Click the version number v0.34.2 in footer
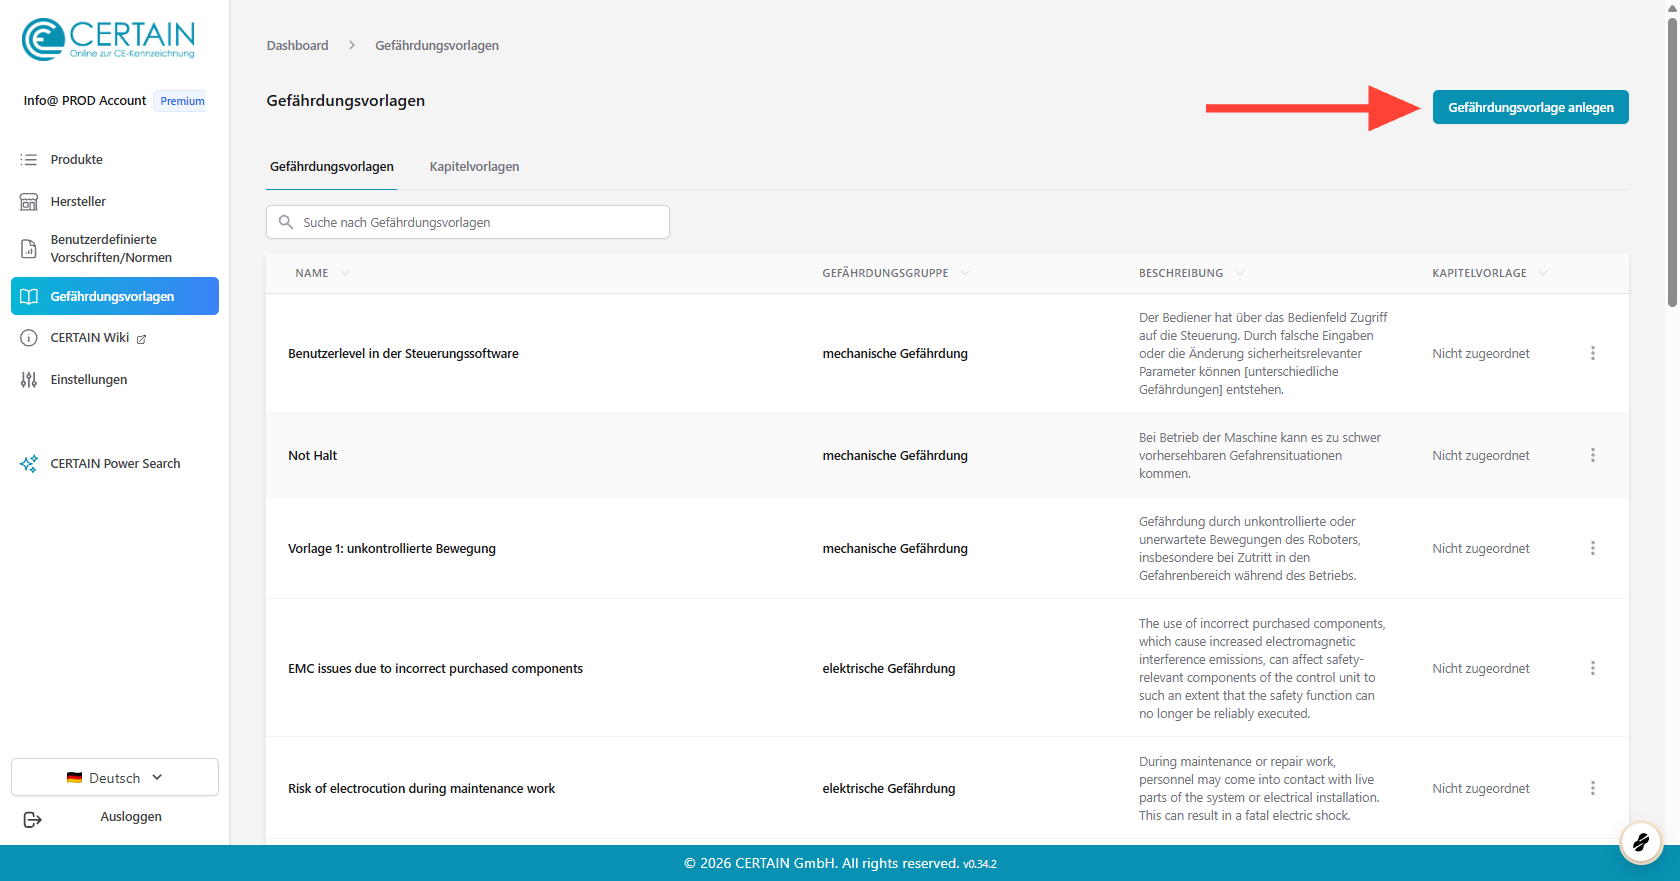Viewport: 1680px width, 881px height. [x=980, y=864]
